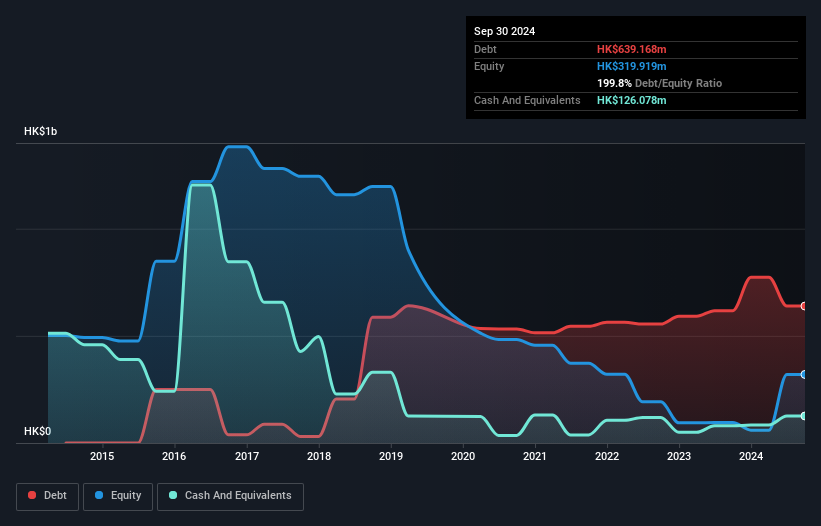Viewport: 821px width, 526px height.
Task: Toggle Cash And Equivalents legend button
Action: pyautogui.click(x=230, y=496)
